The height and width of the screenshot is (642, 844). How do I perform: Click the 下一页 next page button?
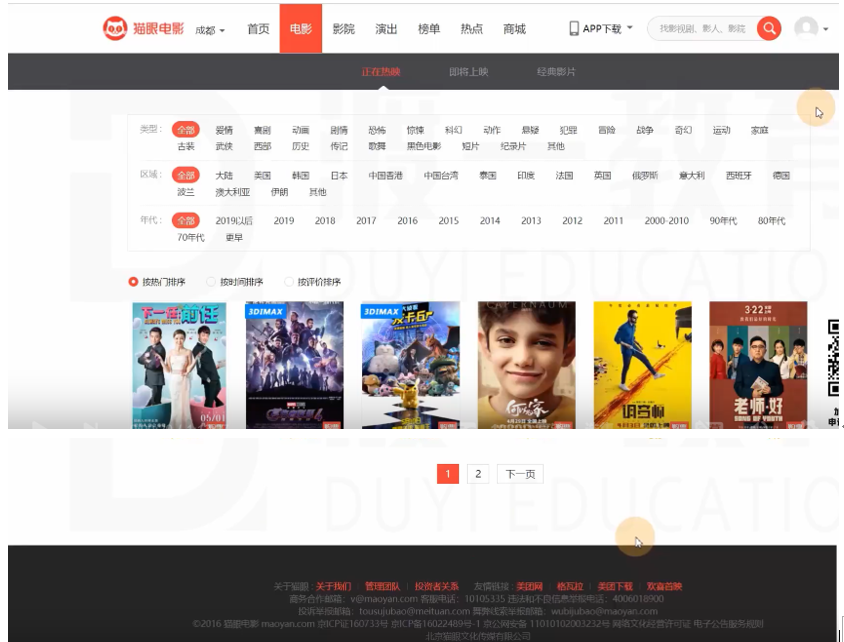tap(521, 474)
